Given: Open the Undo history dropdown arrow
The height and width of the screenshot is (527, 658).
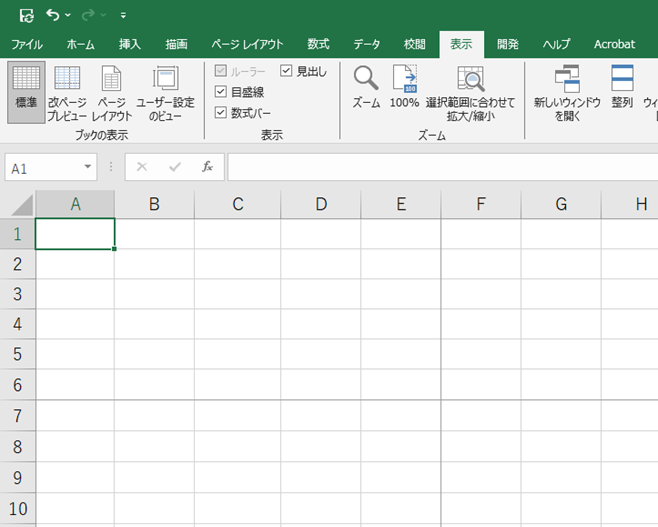Looking at the screenshot, I should (x=68, y=16).
